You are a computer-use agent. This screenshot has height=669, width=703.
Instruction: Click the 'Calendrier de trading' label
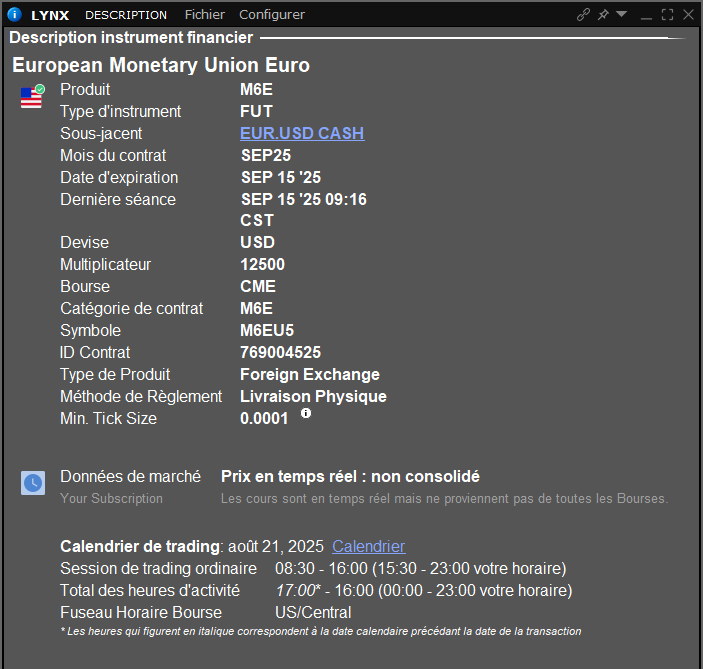click(140, 547)
